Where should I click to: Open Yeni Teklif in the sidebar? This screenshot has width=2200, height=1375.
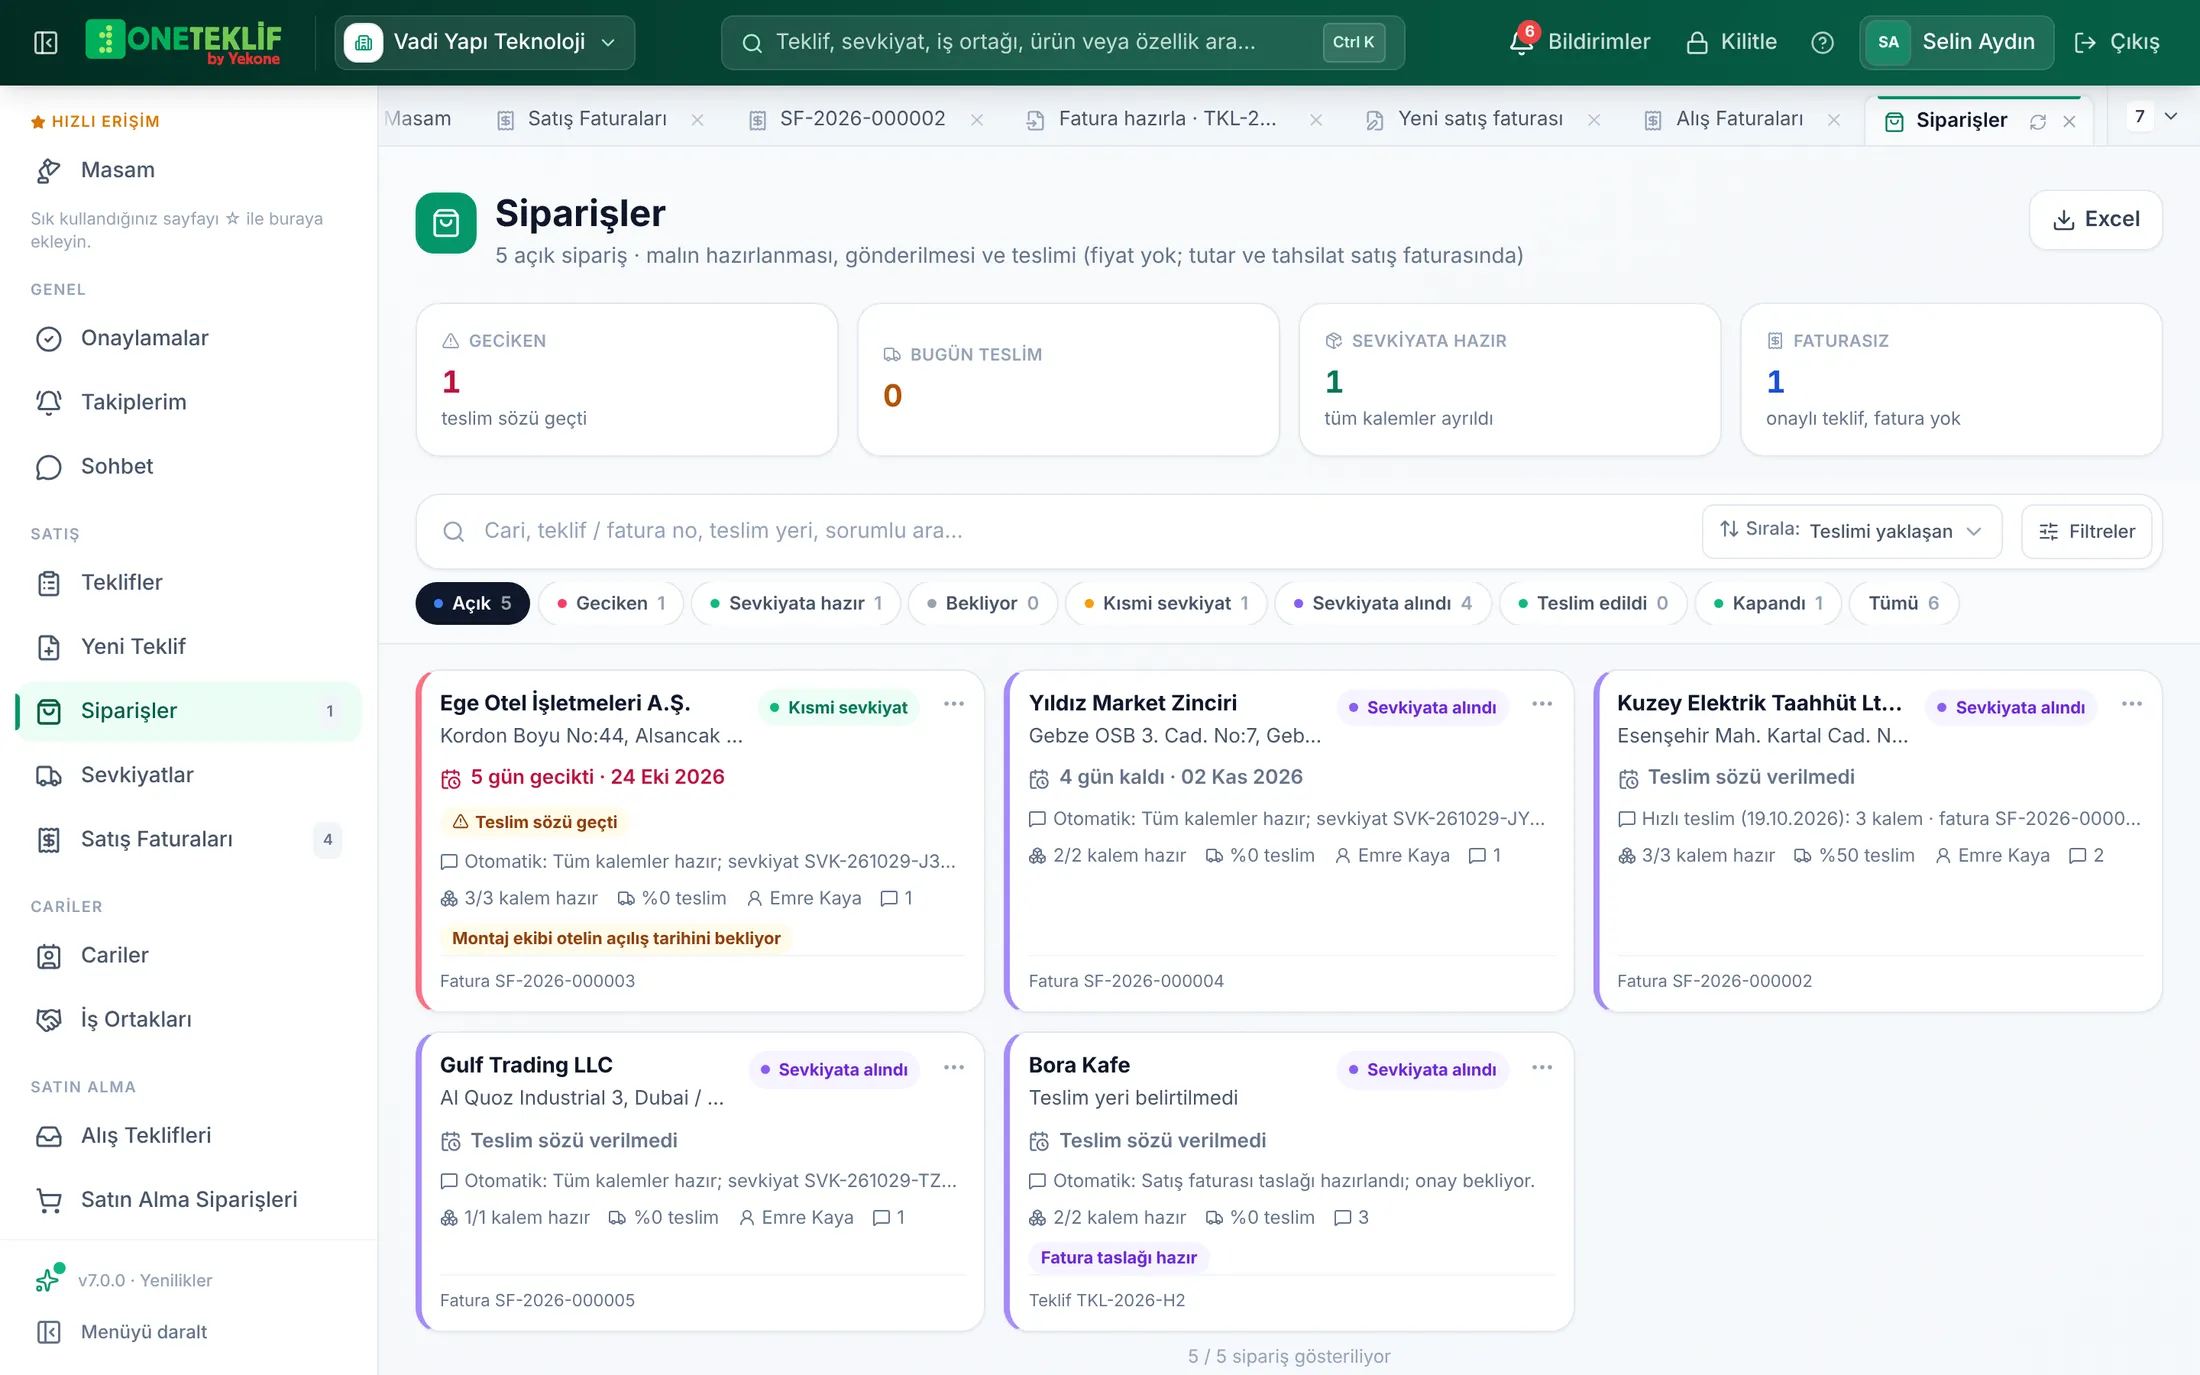click(x=188, y=646)
